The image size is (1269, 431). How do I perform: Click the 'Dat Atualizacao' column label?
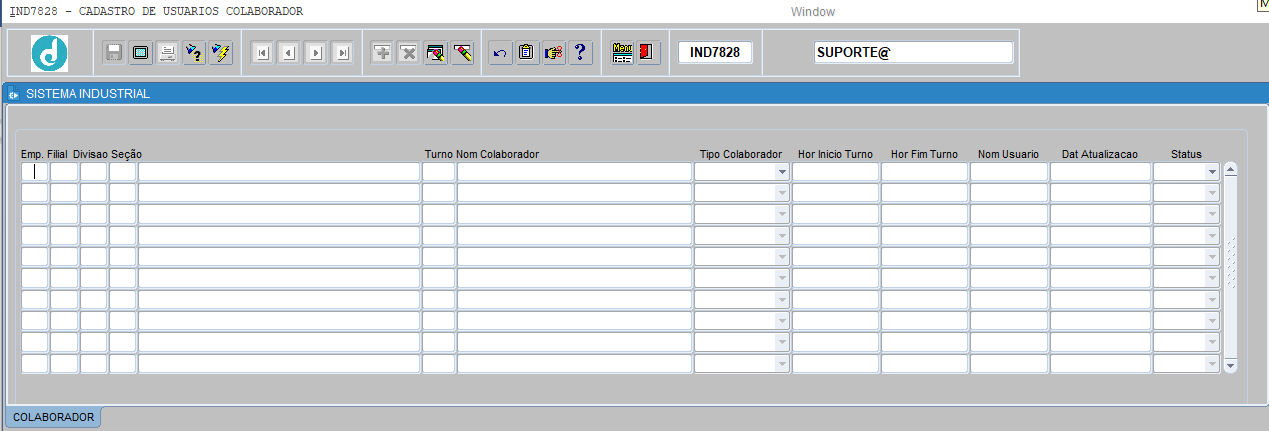click(1100, 154)
